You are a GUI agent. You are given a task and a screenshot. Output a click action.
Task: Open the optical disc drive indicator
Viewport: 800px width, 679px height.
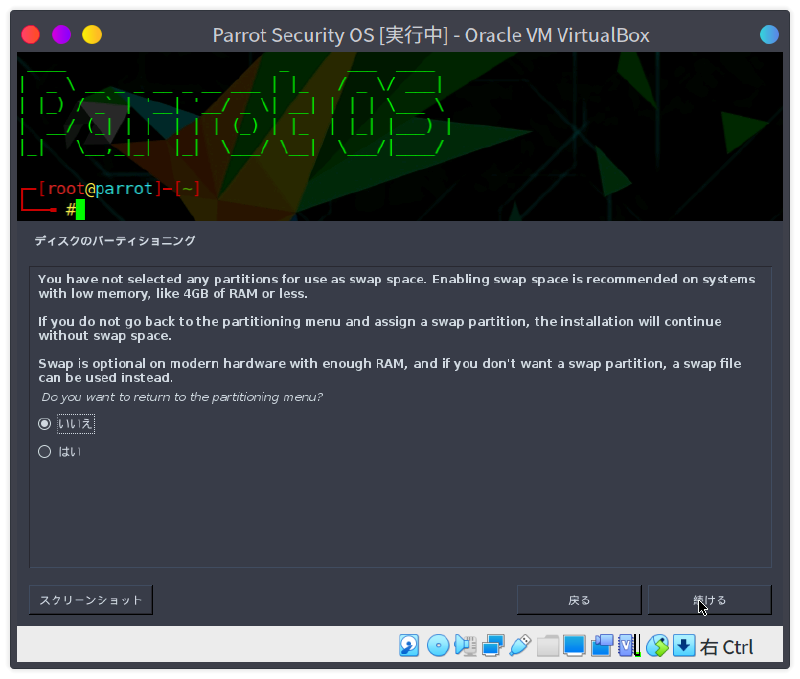(x=437, y=646)
